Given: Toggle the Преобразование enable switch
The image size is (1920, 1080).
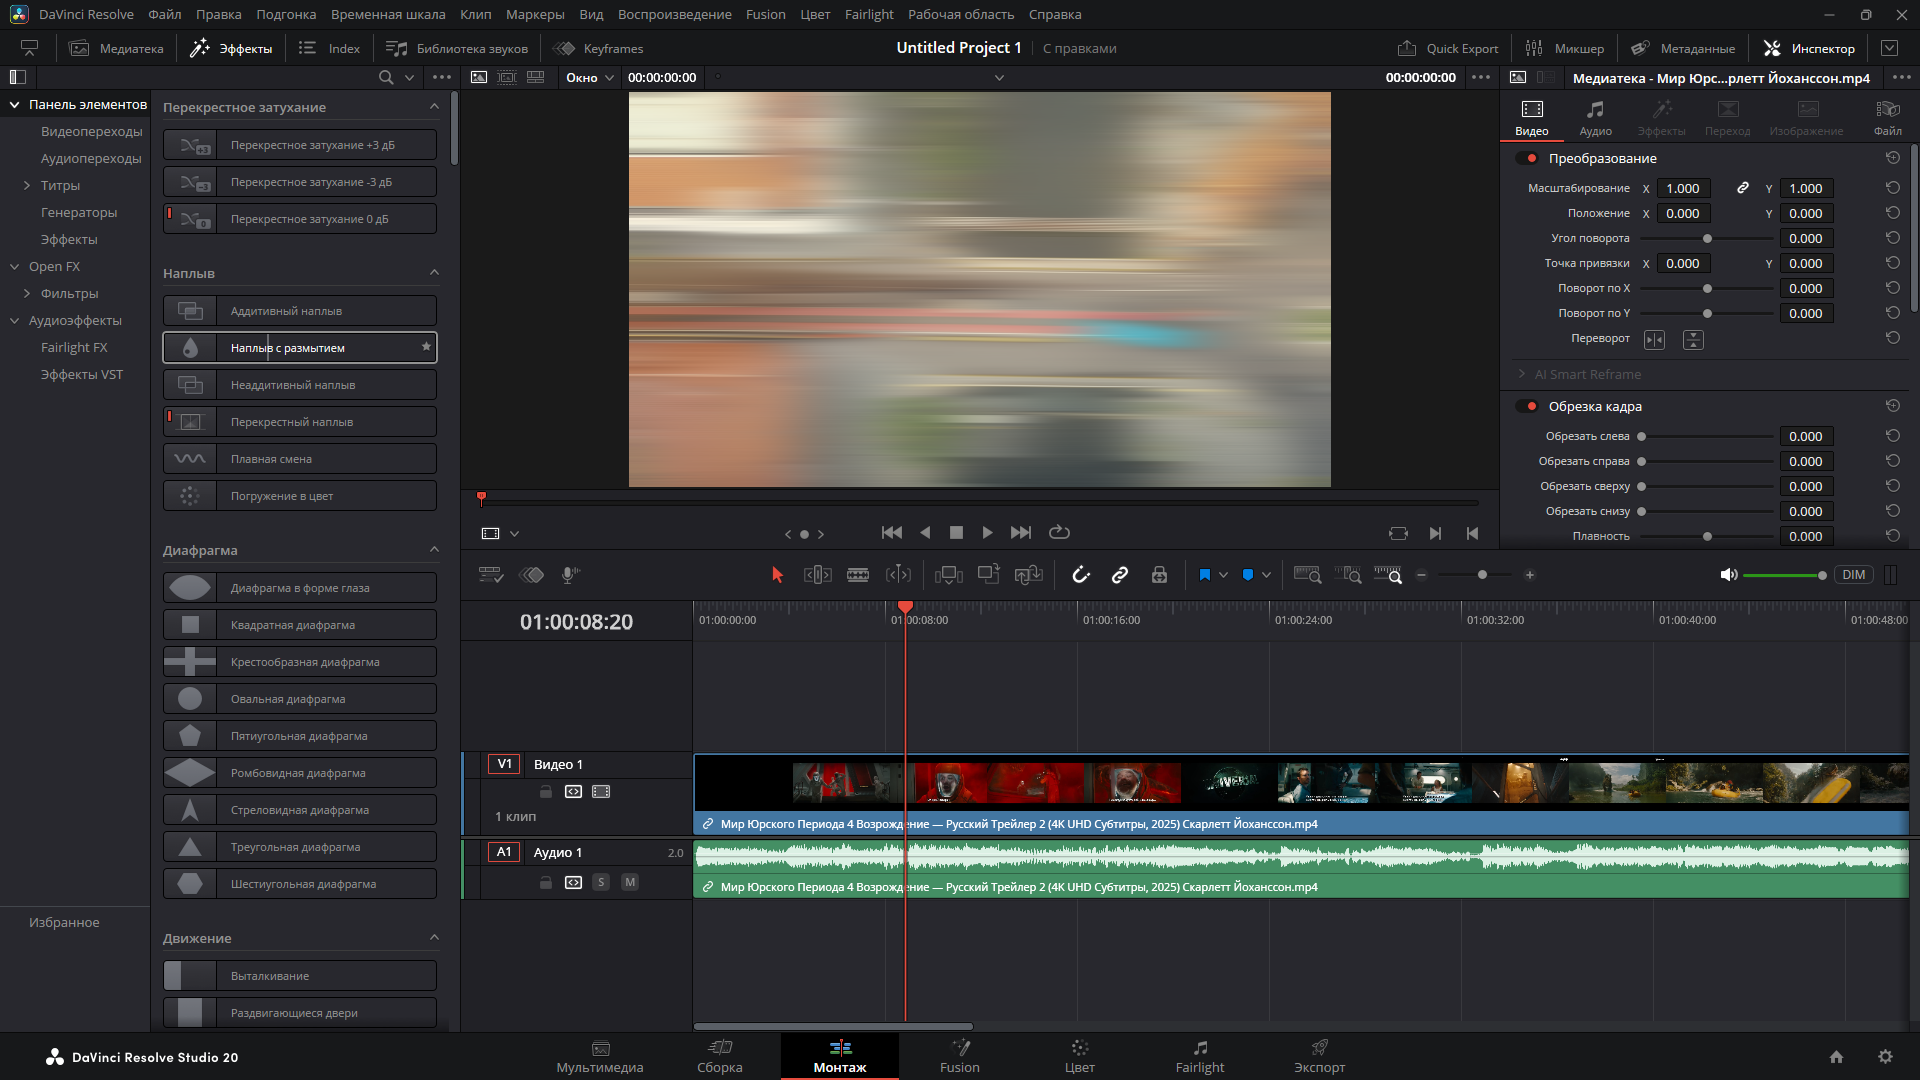Looking at the screenshot, I should point(1528,159).
